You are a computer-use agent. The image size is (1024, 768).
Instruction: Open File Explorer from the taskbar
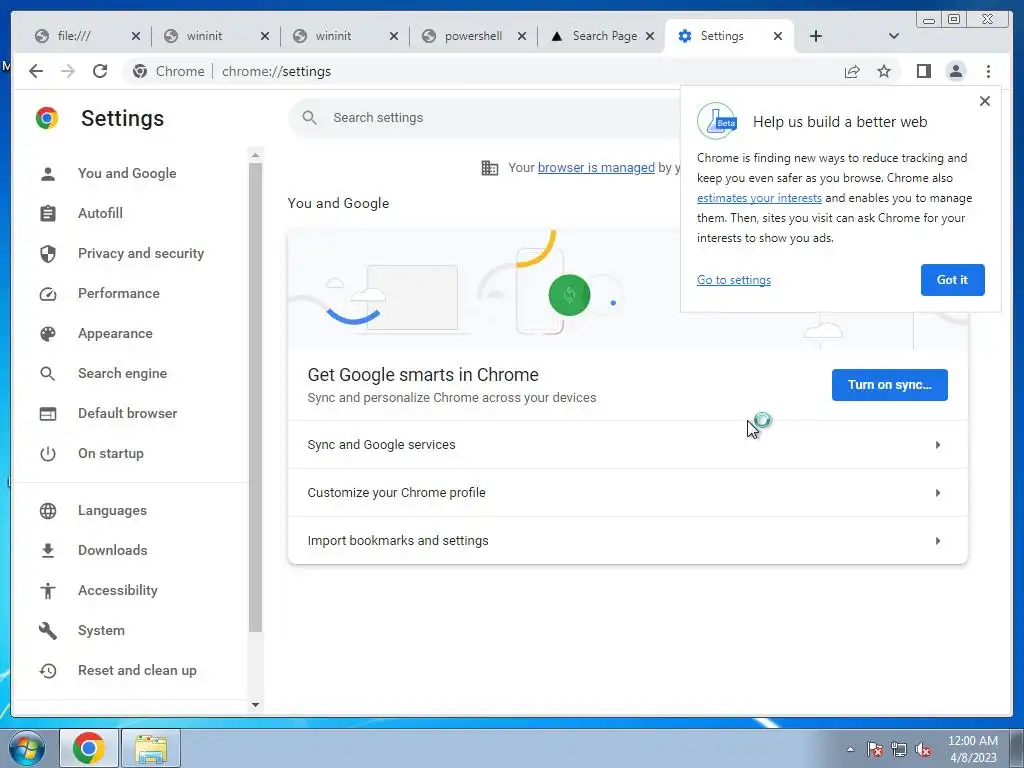coord(151,748)
